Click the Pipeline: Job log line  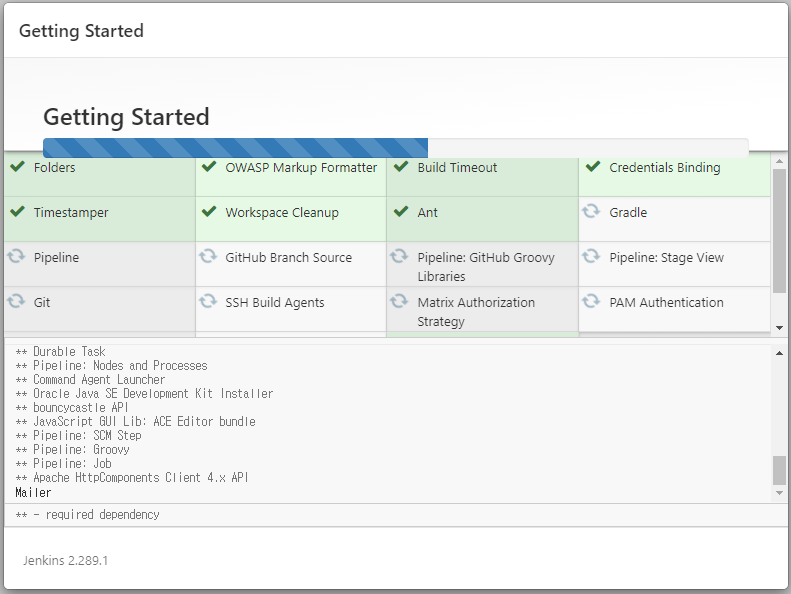click(x=64, y=464)
